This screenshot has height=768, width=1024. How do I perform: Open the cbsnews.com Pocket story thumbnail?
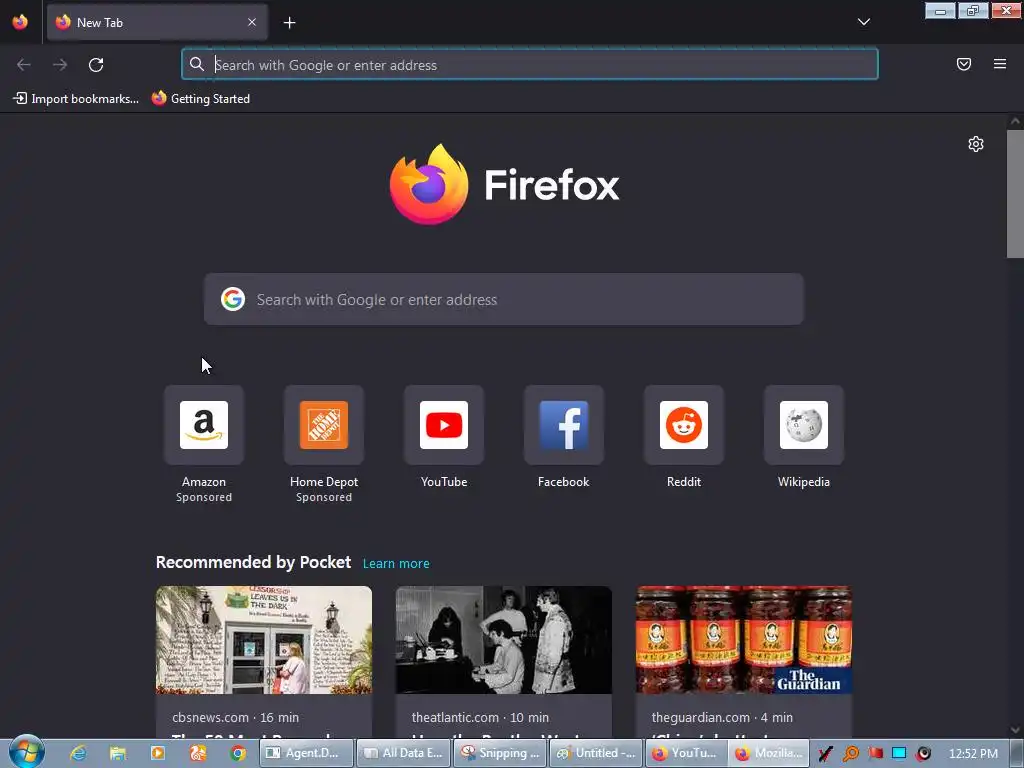(x=264, y=640)
